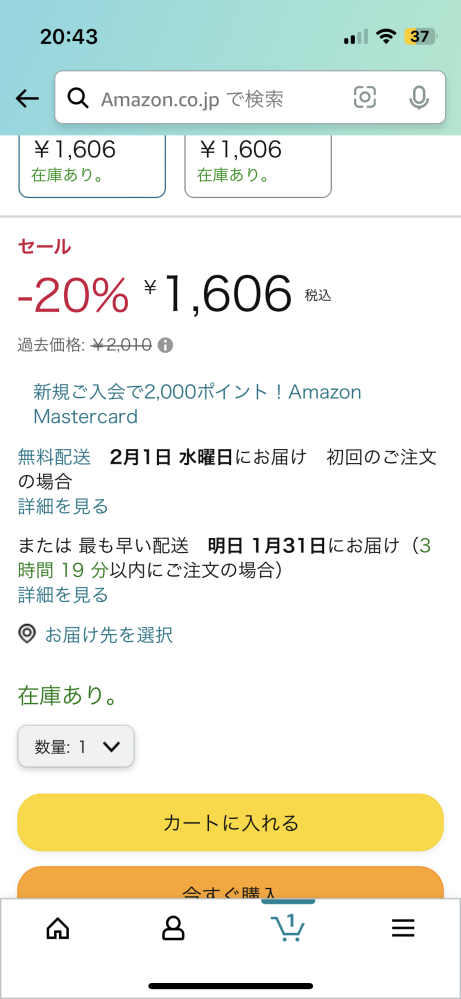Screen dimensions: 461x999
Task: Tap the orange 今すぐ購入 button
Action: [x=230, y=882]
